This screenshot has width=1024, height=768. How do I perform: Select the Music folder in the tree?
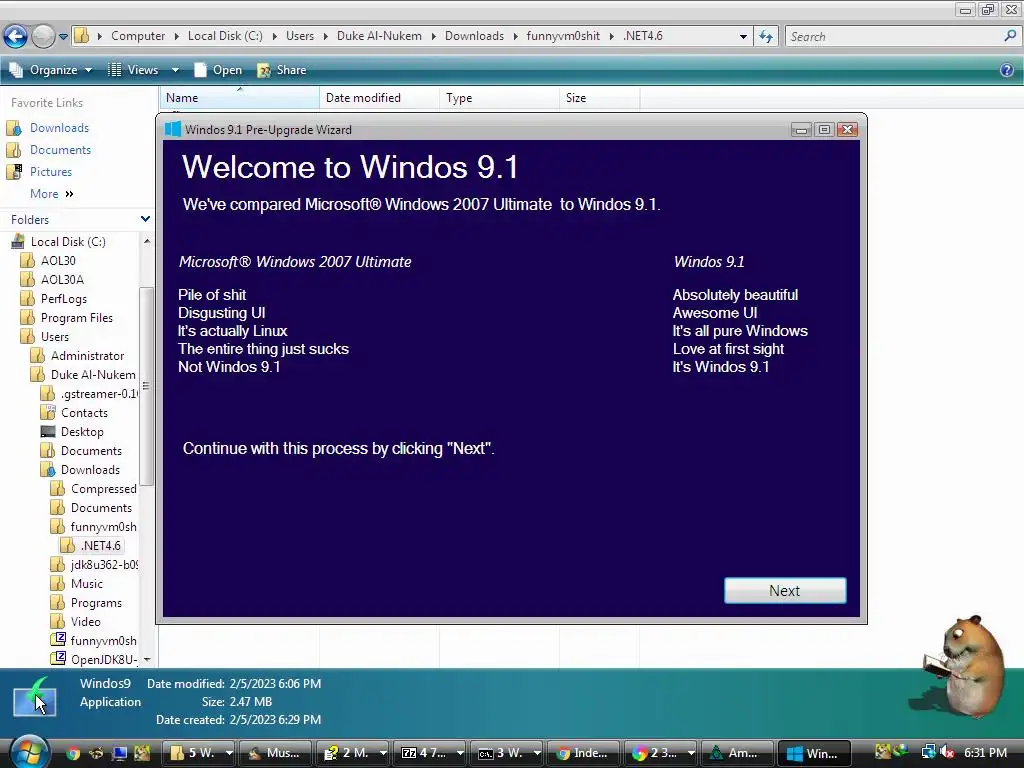pyautogui.click(x=86, y=583)
